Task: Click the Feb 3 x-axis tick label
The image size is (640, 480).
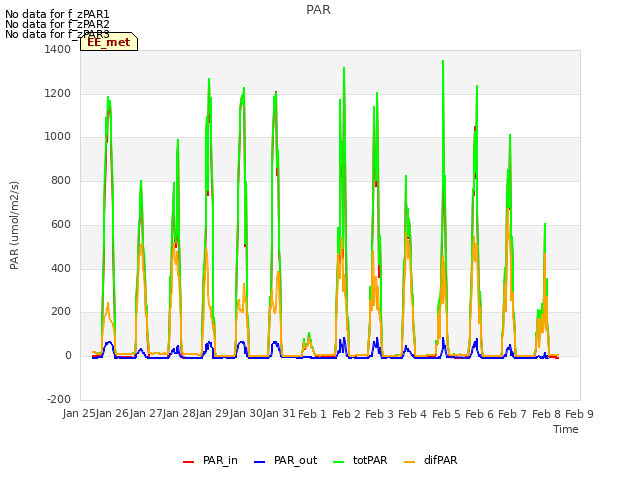Action: point(380,414)
